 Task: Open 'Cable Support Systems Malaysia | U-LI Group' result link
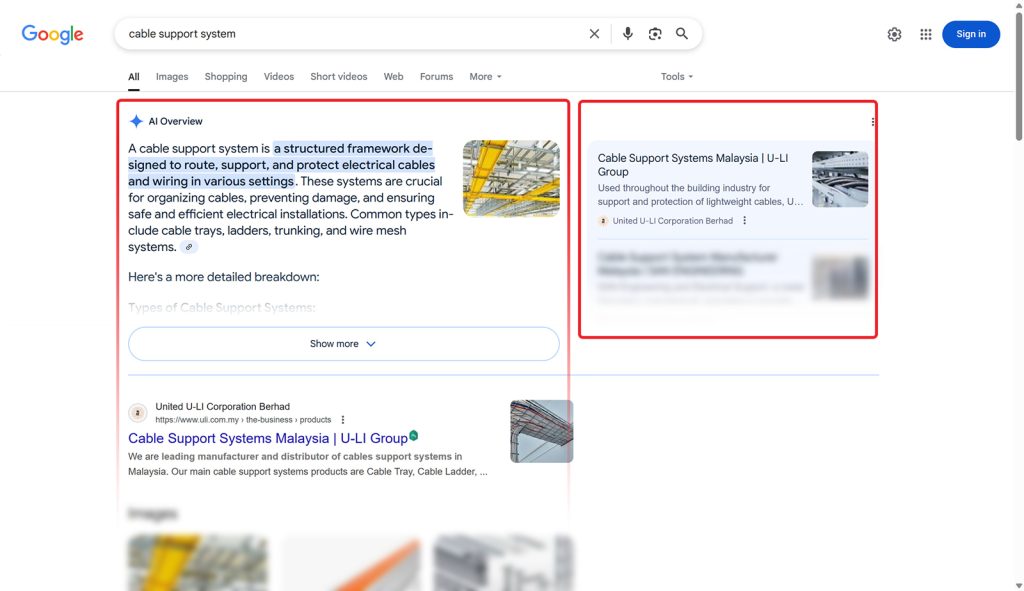coord(268,438)
